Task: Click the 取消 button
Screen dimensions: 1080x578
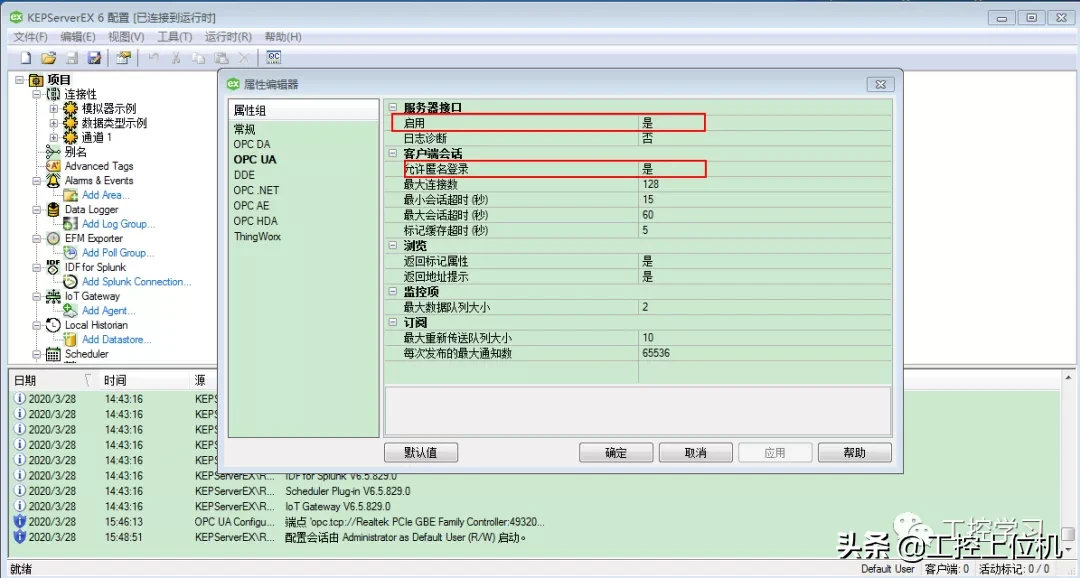Action: click(x=696, y=453)
